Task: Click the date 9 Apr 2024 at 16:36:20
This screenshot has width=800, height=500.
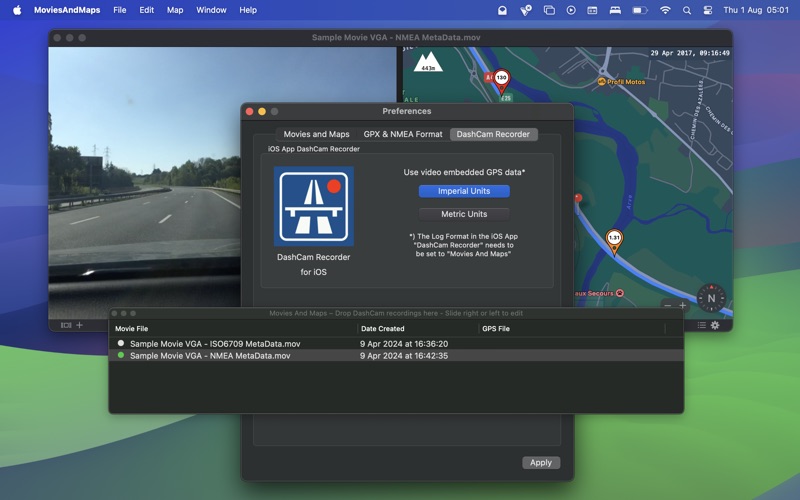Action: 404,344
